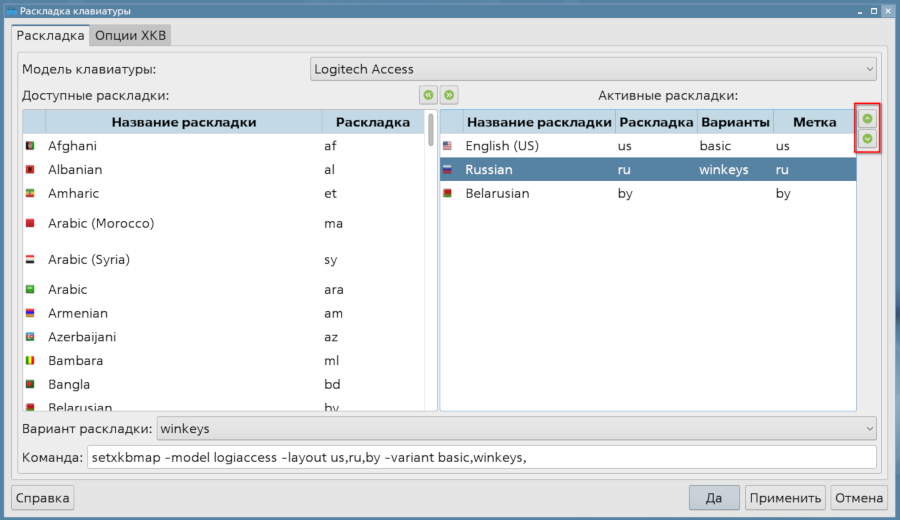The width and height of the screenshot is (900, 520).
Task: Open the keyboard model dropdown Logitech Access
Action: [x=593, y=69]
